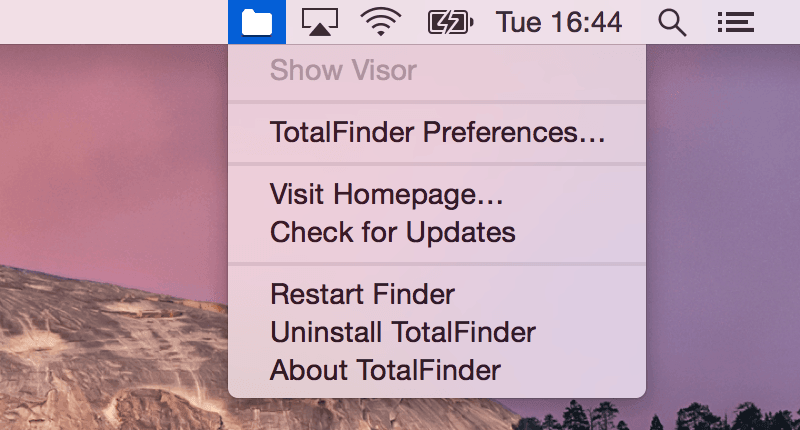Click the TotalFinder folder icon in menu bar

pos(257,21)
